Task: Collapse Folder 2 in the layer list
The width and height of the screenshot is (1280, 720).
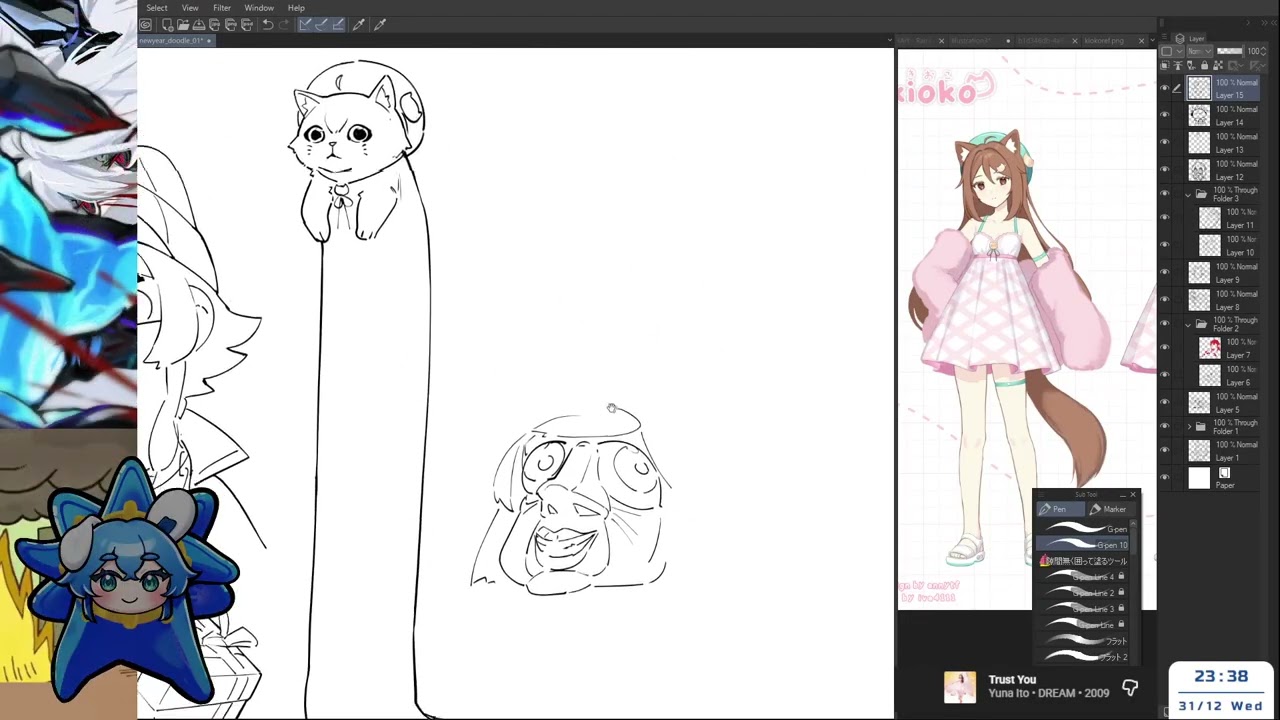Action: click(x=1188, y=324)
